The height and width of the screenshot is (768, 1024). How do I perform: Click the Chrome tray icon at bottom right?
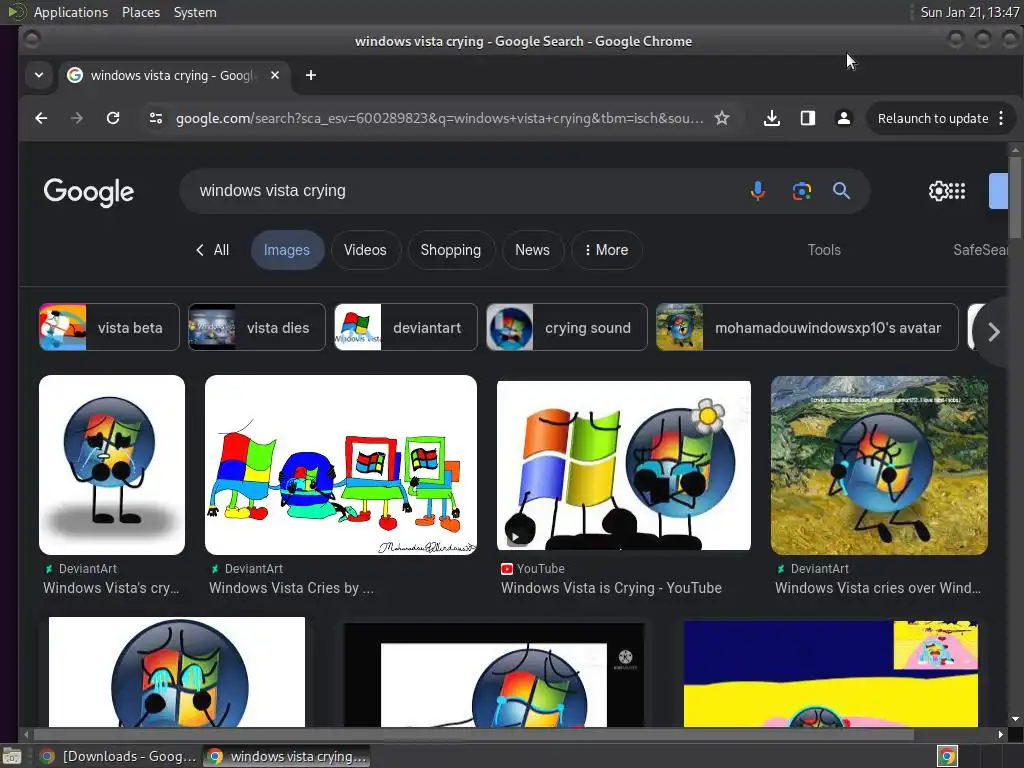pos(947,756)
